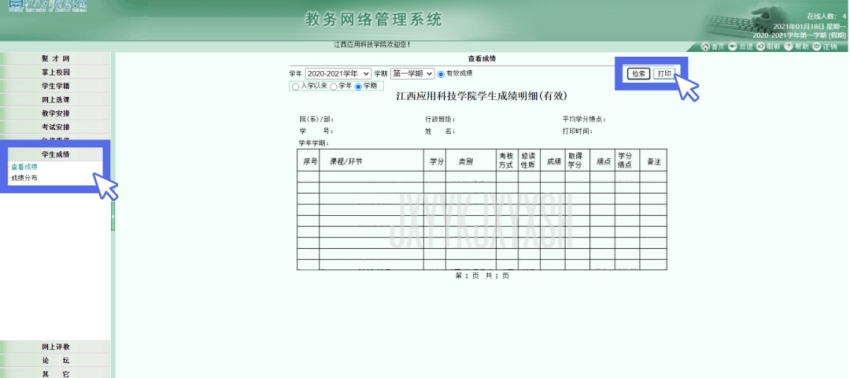The width and height of the screenshot is (851, 378).
Task: Open the 查看成绩 link
Action: click(24, 167)
